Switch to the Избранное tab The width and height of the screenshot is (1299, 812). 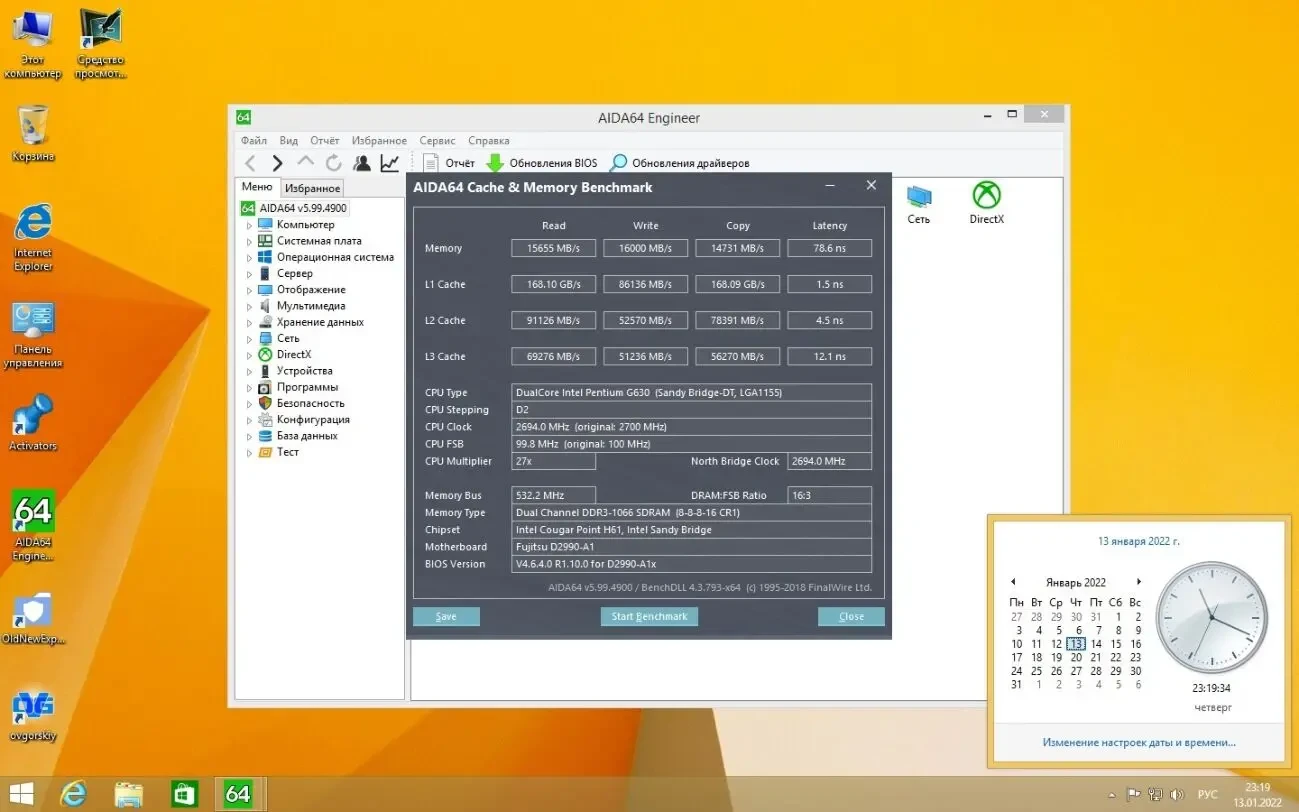tap(312, 188)
